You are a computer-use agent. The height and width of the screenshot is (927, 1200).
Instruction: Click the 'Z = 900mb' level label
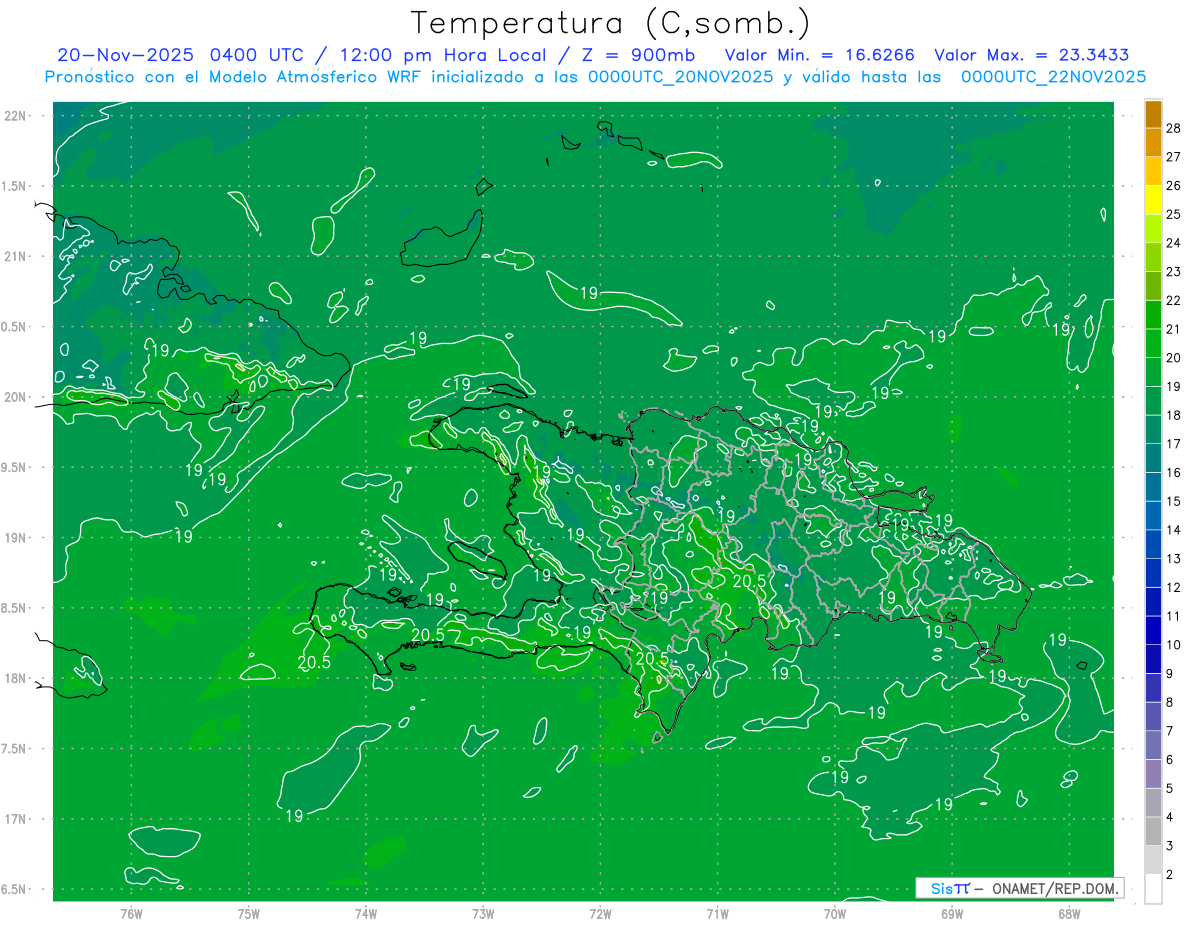pos(636,55)
